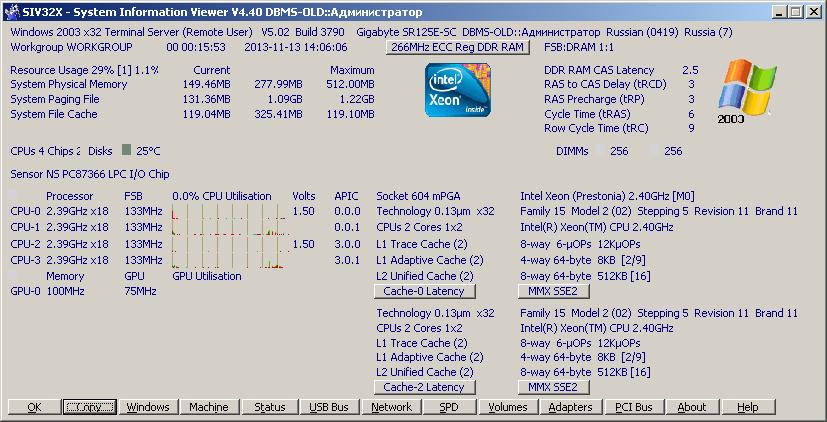Click the OK button
The height and width of the screenshot is (422, 827).
point(34,407)
